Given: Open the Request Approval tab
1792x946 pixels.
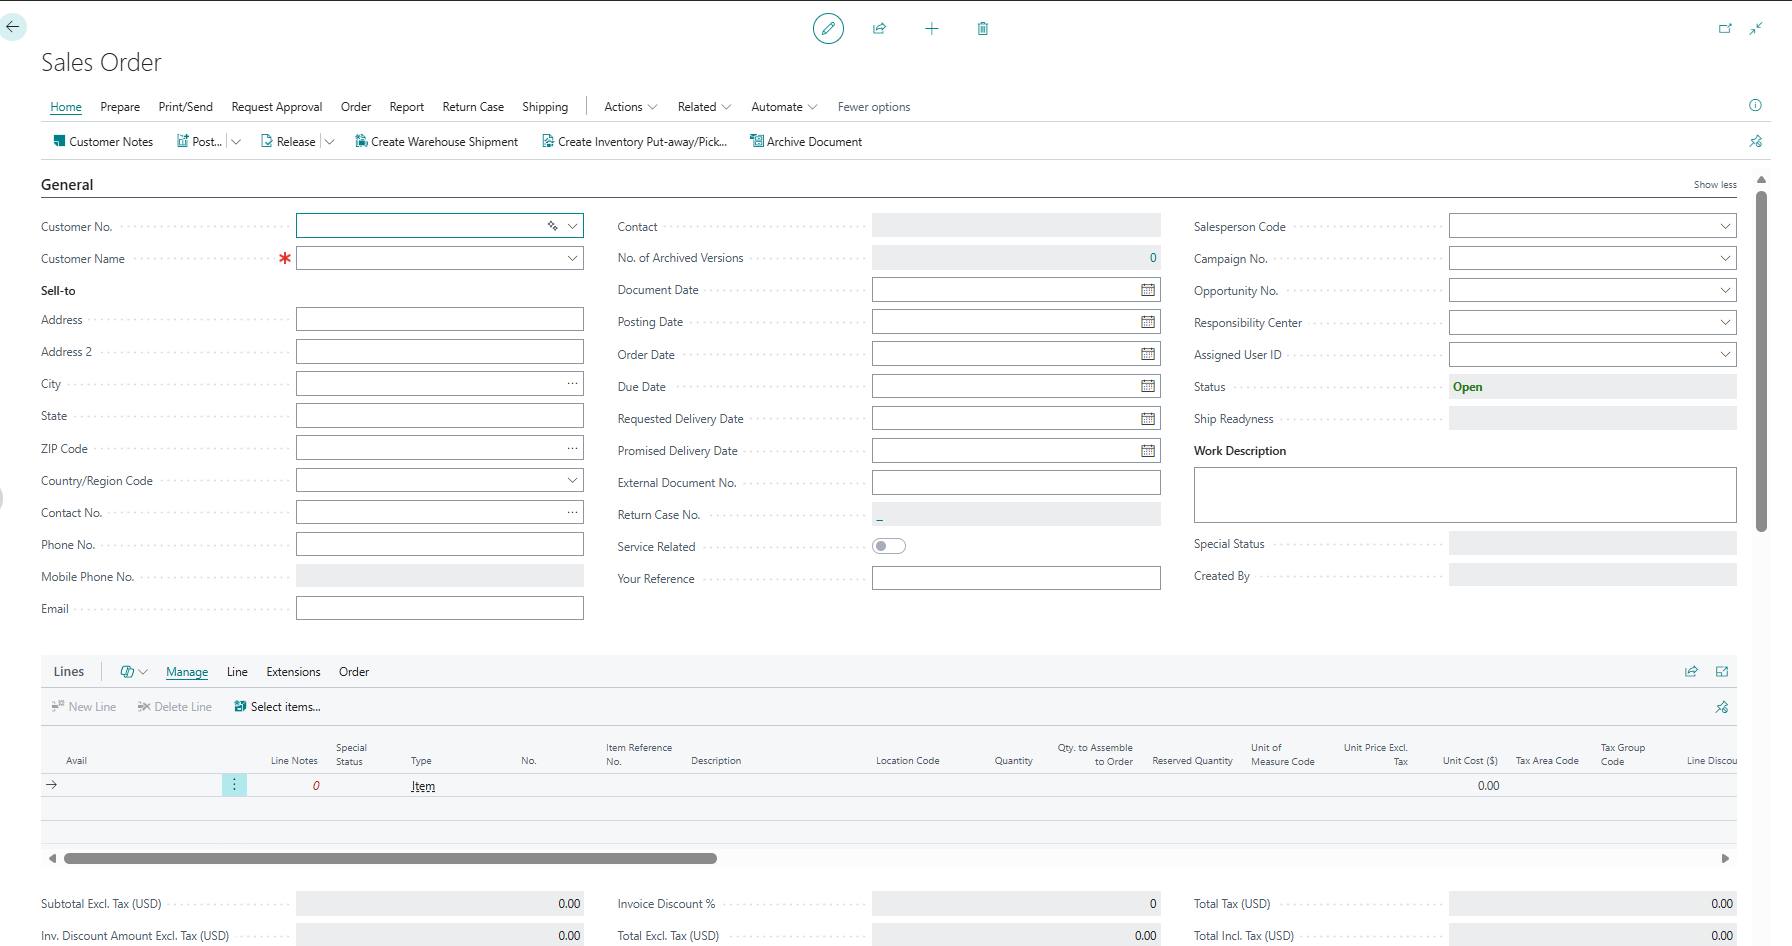Looking at the screenshot, I should pyautogui.click(x=277, y=107).
